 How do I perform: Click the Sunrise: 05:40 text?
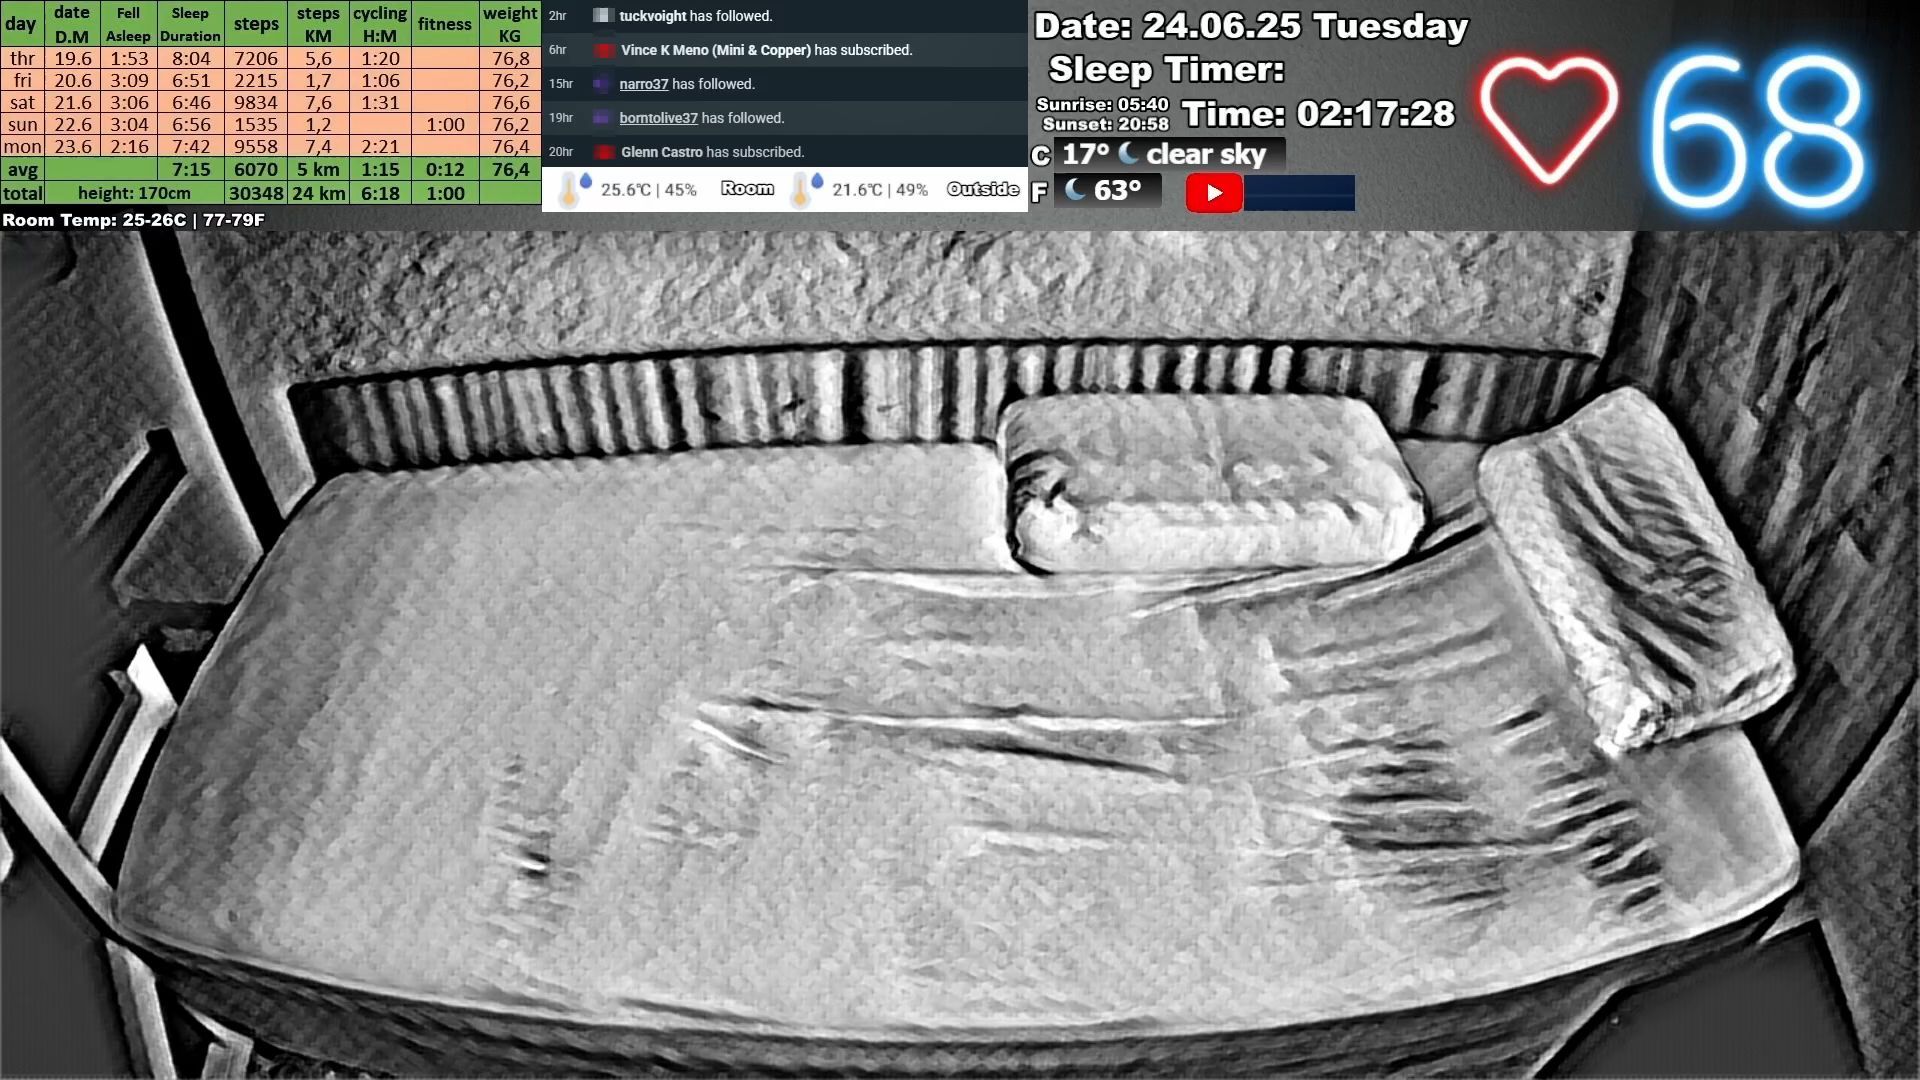pyautogui.click(x=1102, y=104)
